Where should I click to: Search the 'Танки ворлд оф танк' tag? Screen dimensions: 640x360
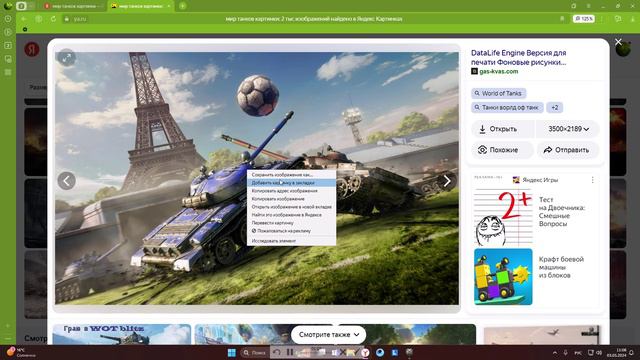click(507, 107)
